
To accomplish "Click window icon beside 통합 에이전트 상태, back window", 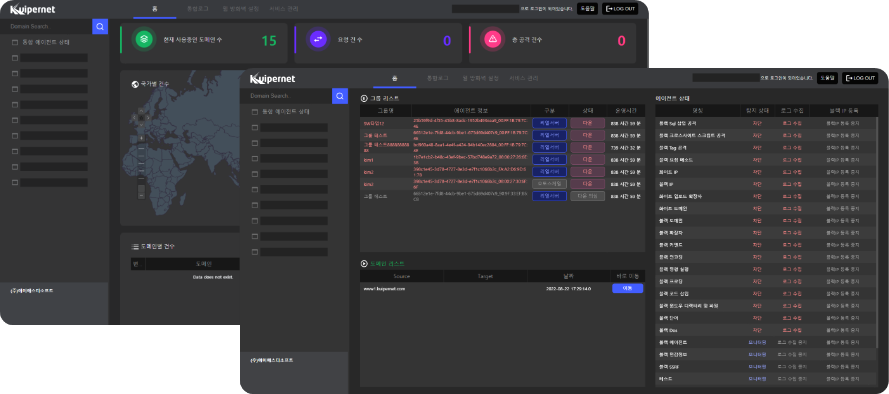I will (15, 43).
